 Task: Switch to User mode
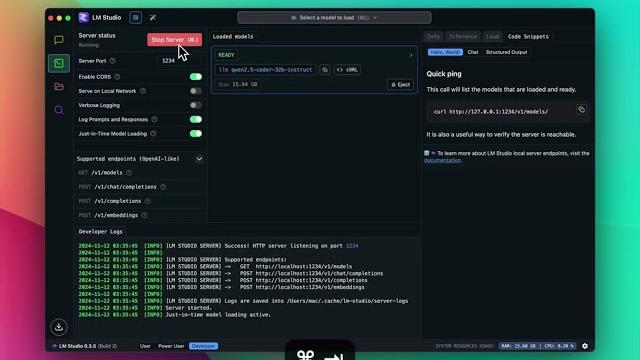click(x=145, y=346)
